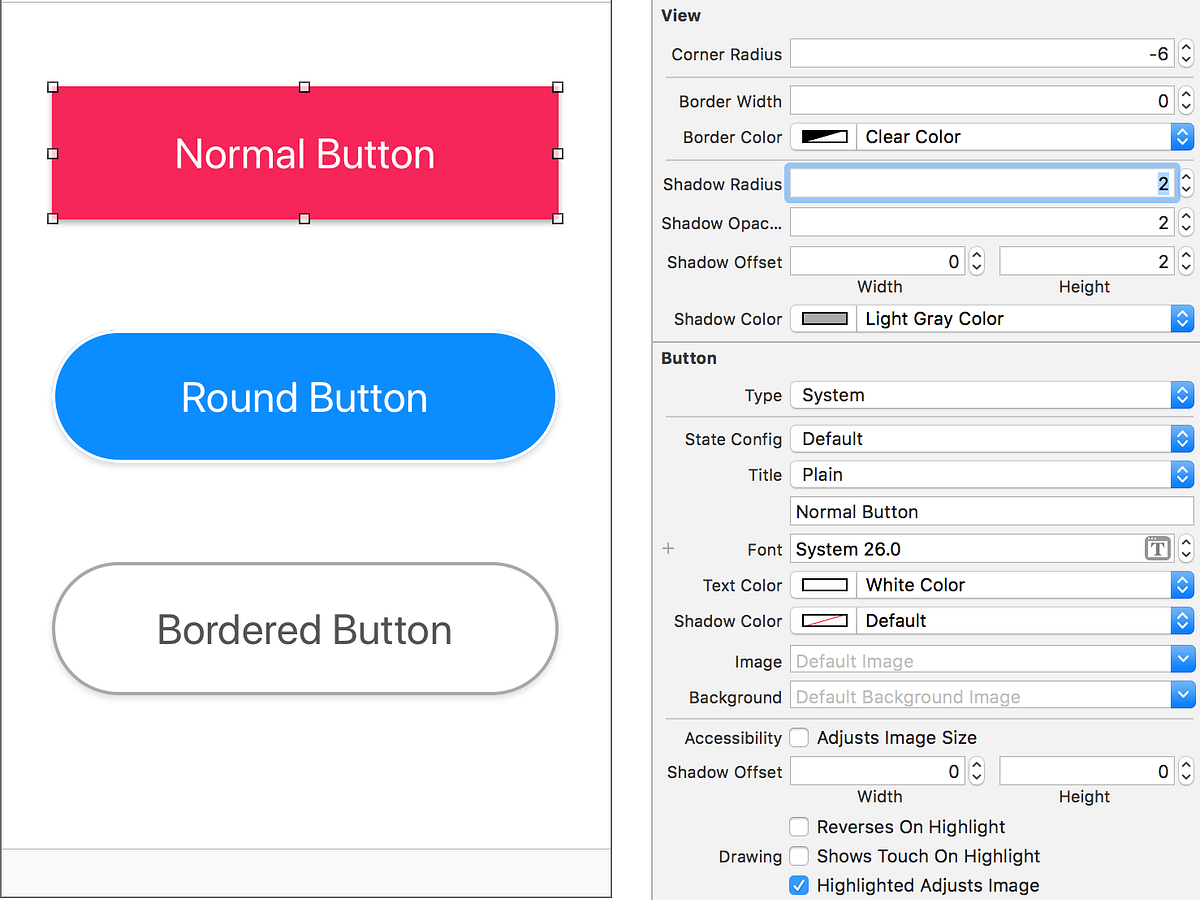Decrement Shadow Opacity using the stepper
Screen dimensions: 1200x900
point(1186,227)
